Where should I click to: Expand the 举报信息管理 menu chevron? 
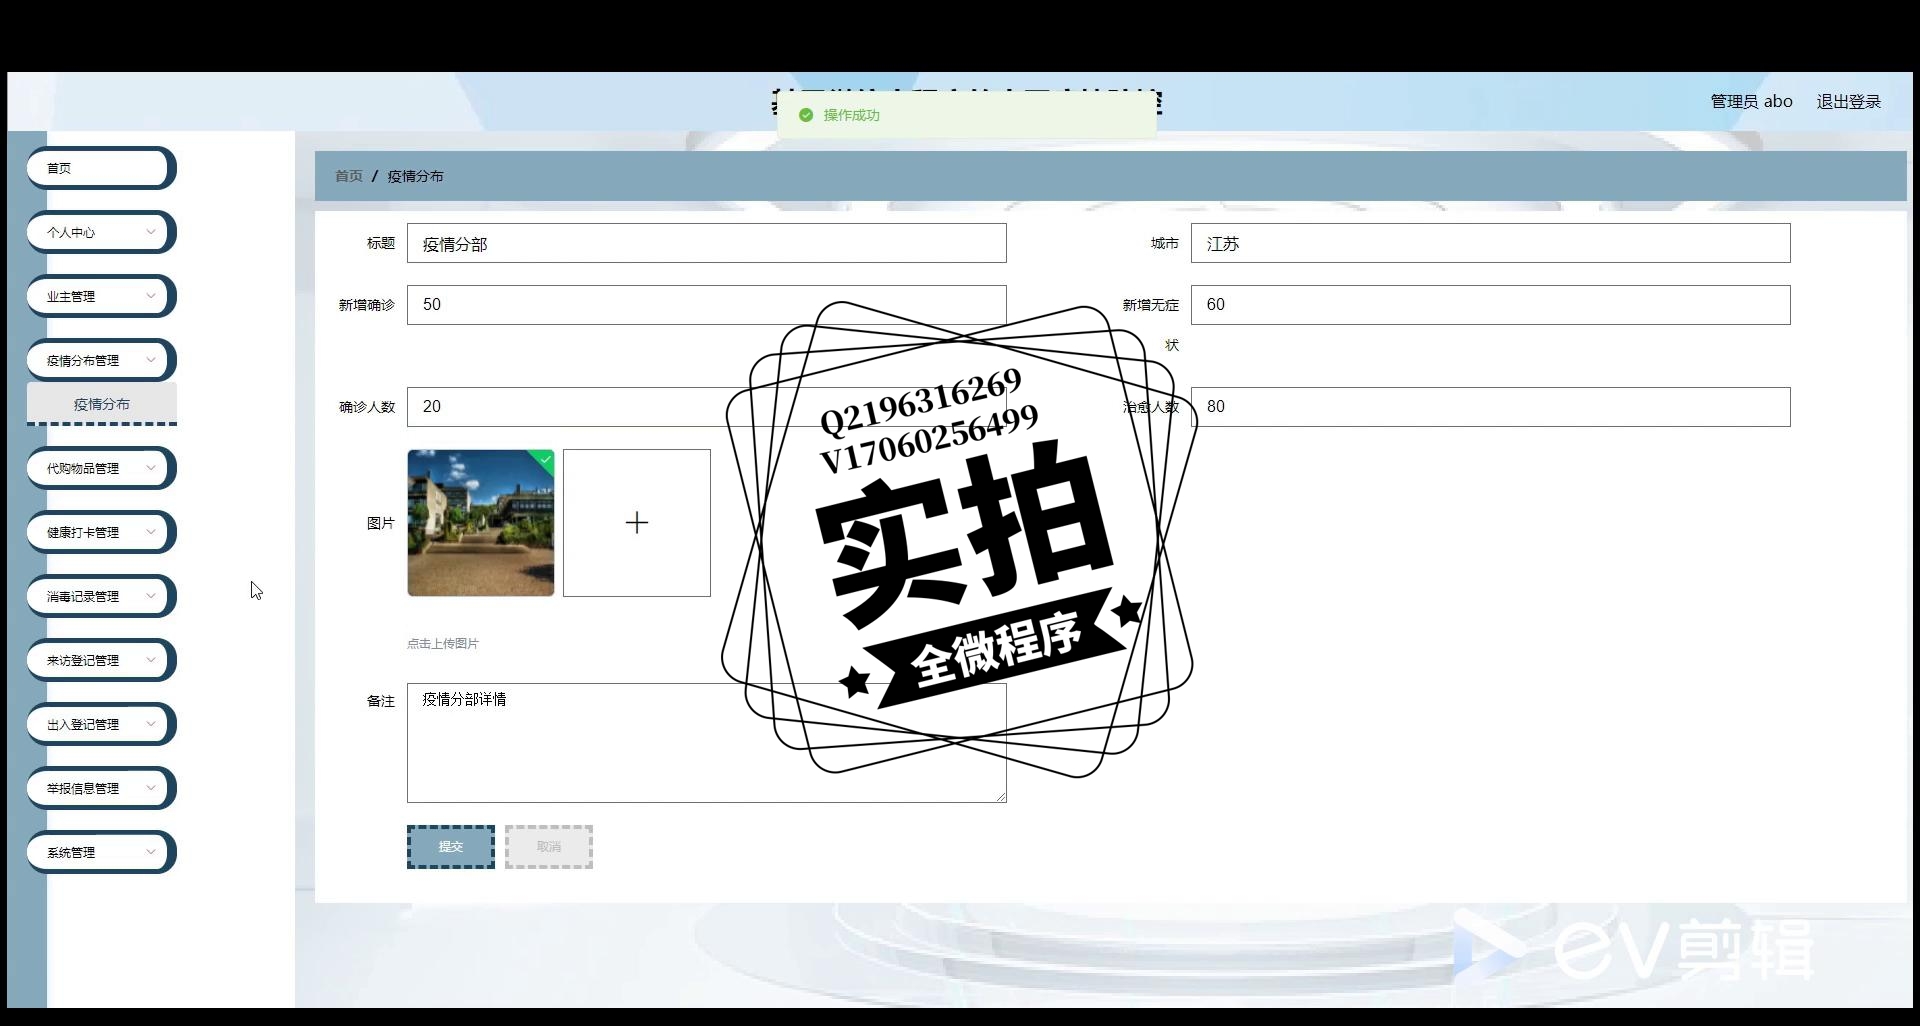click(151, 788)
